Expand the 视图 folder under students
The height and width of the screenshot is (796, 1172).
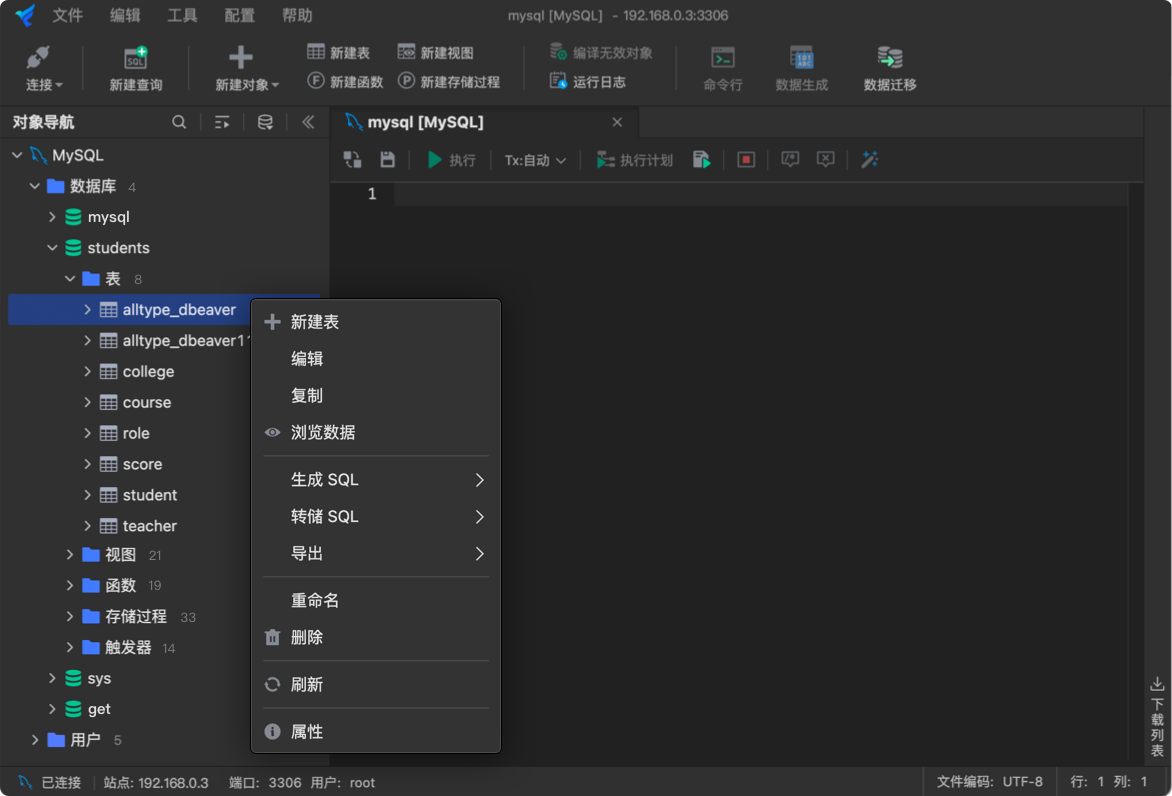pyautogui.click(x=68, y=555)
